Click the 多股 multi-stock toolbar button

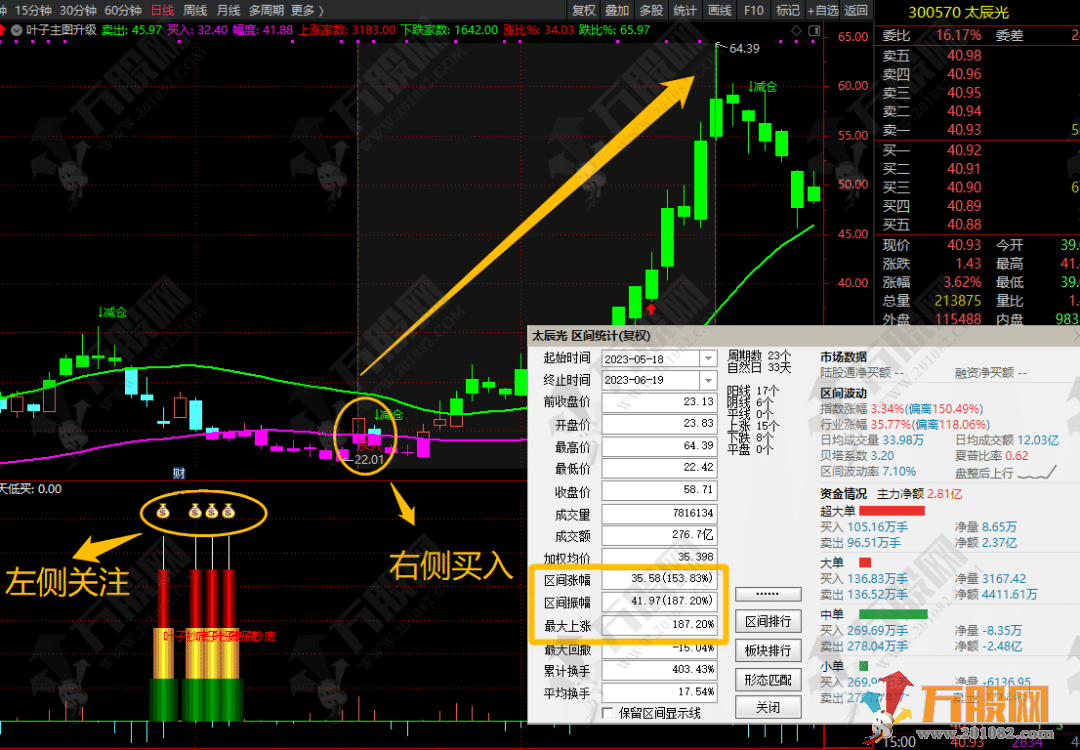point(651,10)
